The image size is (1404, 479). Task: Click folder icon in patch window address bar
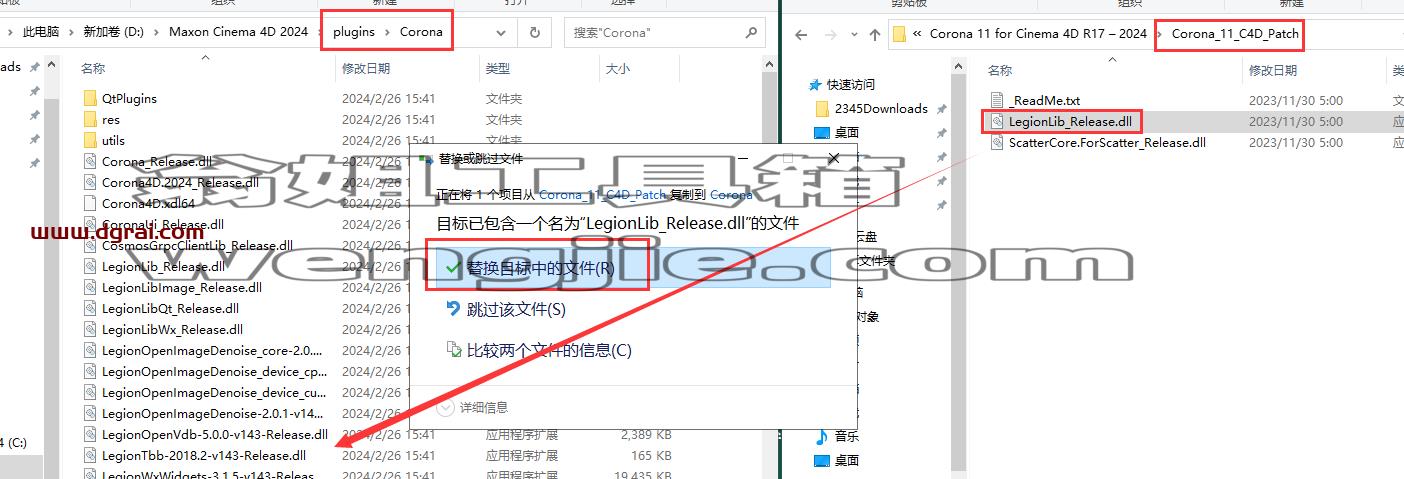point(899,34)
